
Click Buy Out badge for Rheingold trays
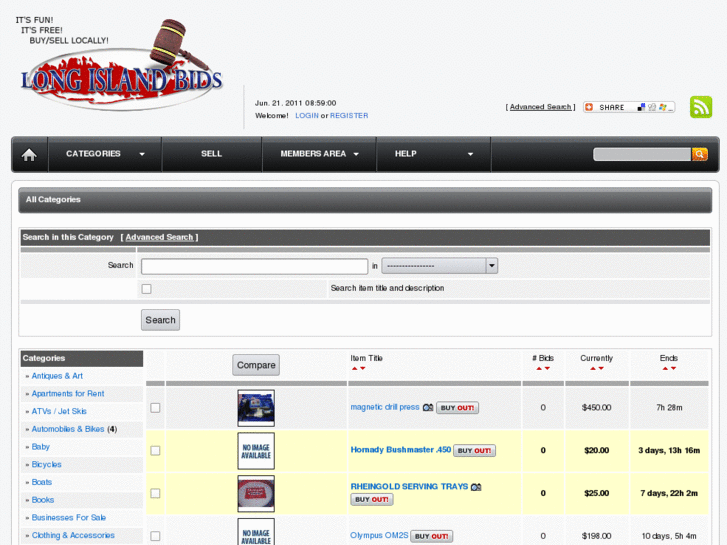[372, 500]
